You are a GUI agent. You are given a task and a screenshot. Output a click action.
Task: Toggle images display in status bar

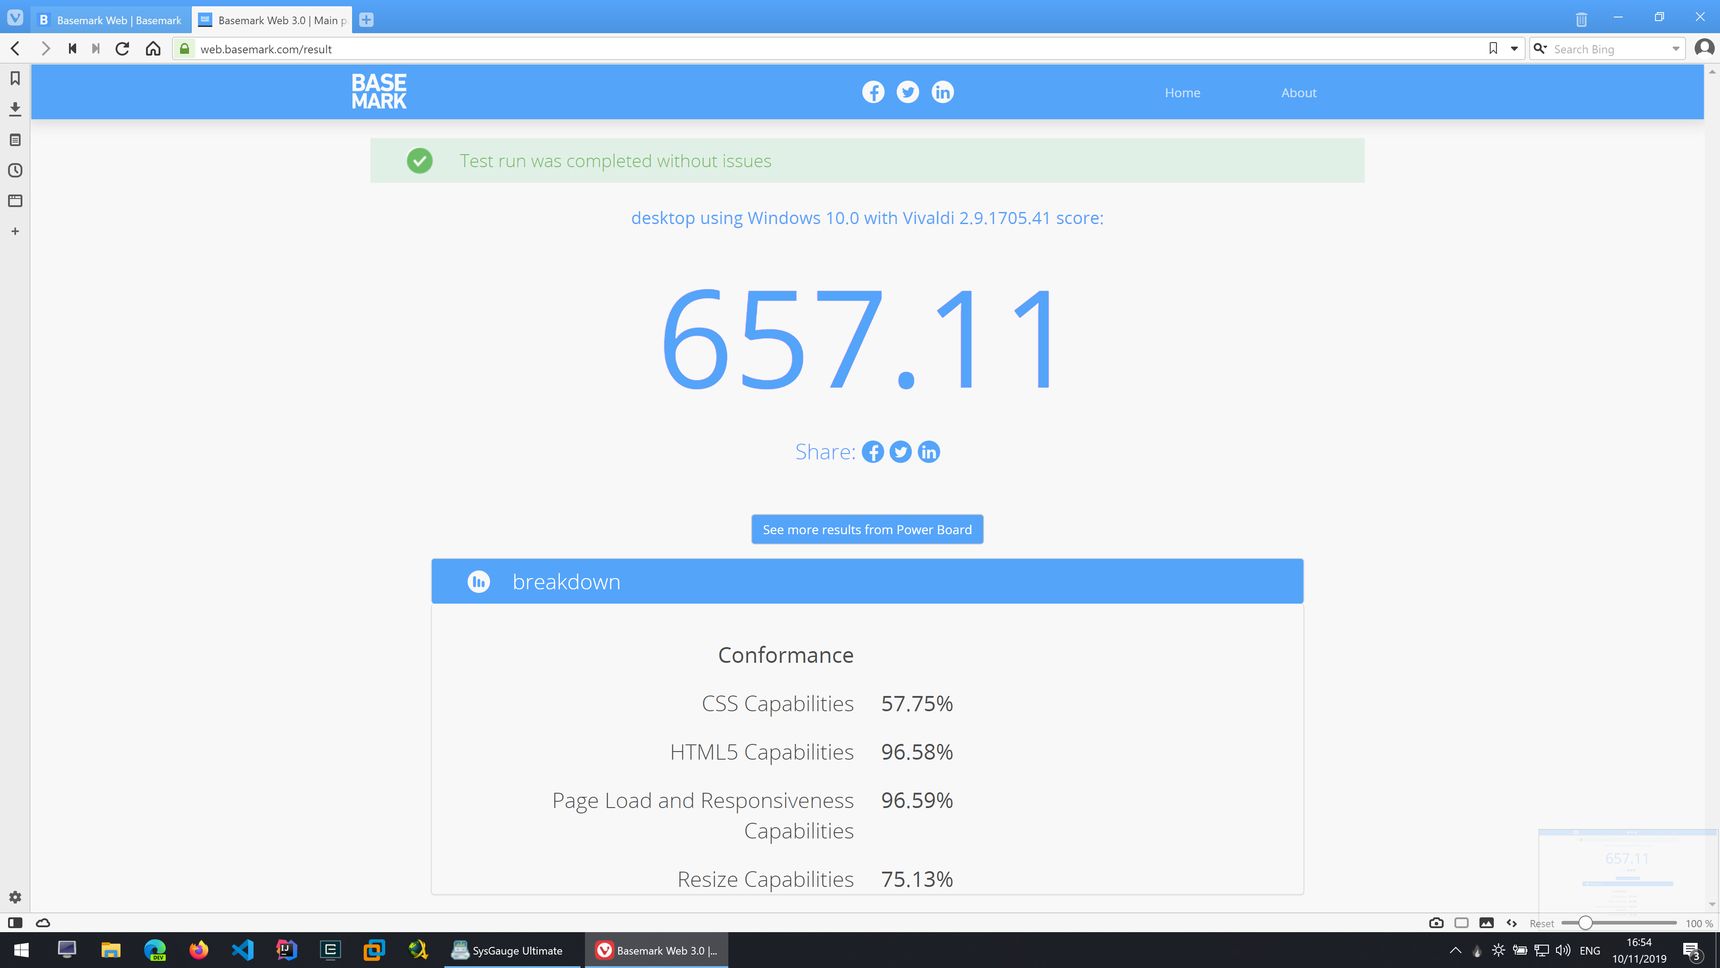(x=1486, y=923)
